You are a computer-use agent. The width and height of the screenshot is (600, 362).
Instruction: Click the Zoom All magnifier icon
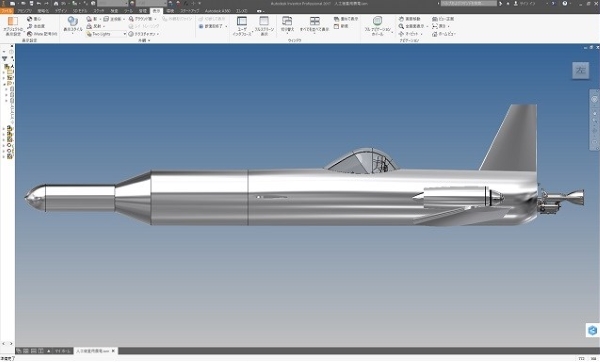coord(401,26)
